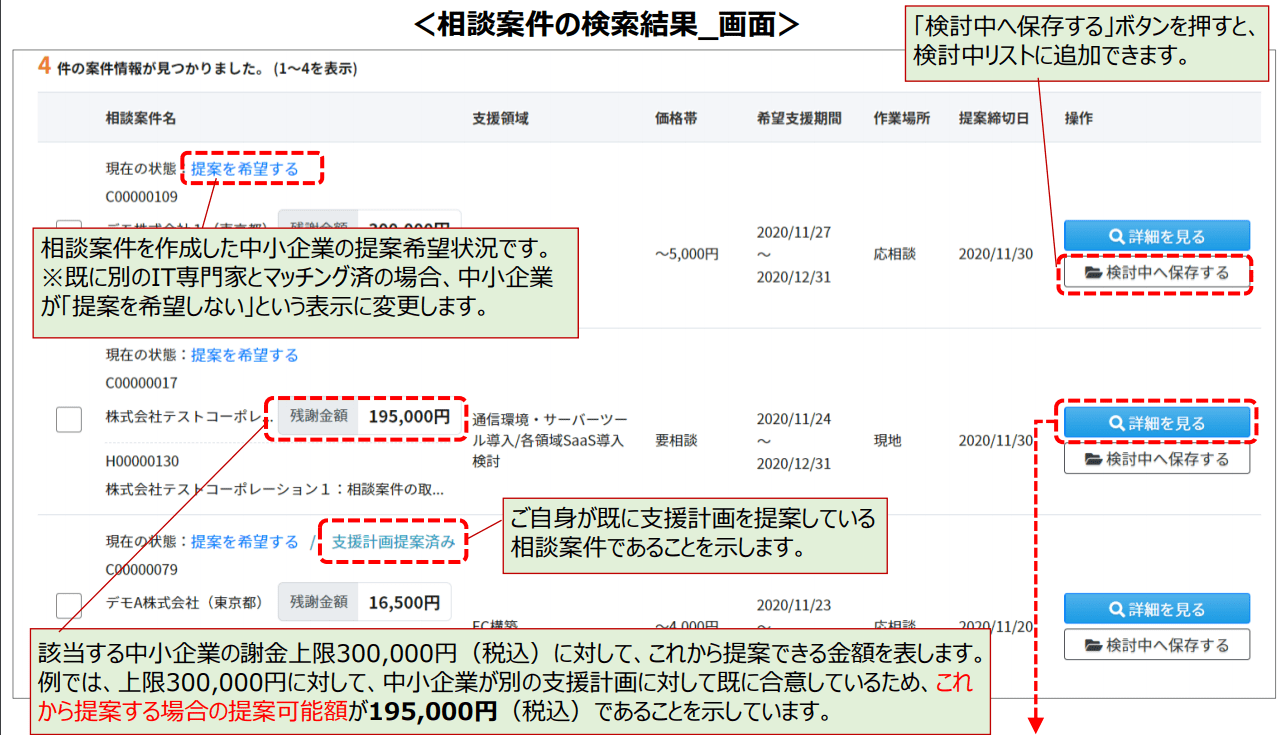Click the 2020/11/23 start date
This screenshot has height=735, width=1281.
pyautogui.click(x=794, y=604)
